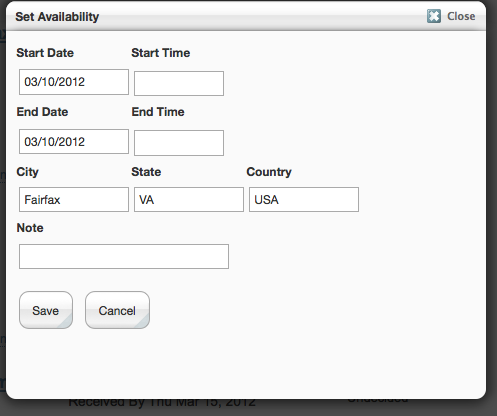Focus the Start Date input box
Screen dimensions: 497x416
click(74, 82)
